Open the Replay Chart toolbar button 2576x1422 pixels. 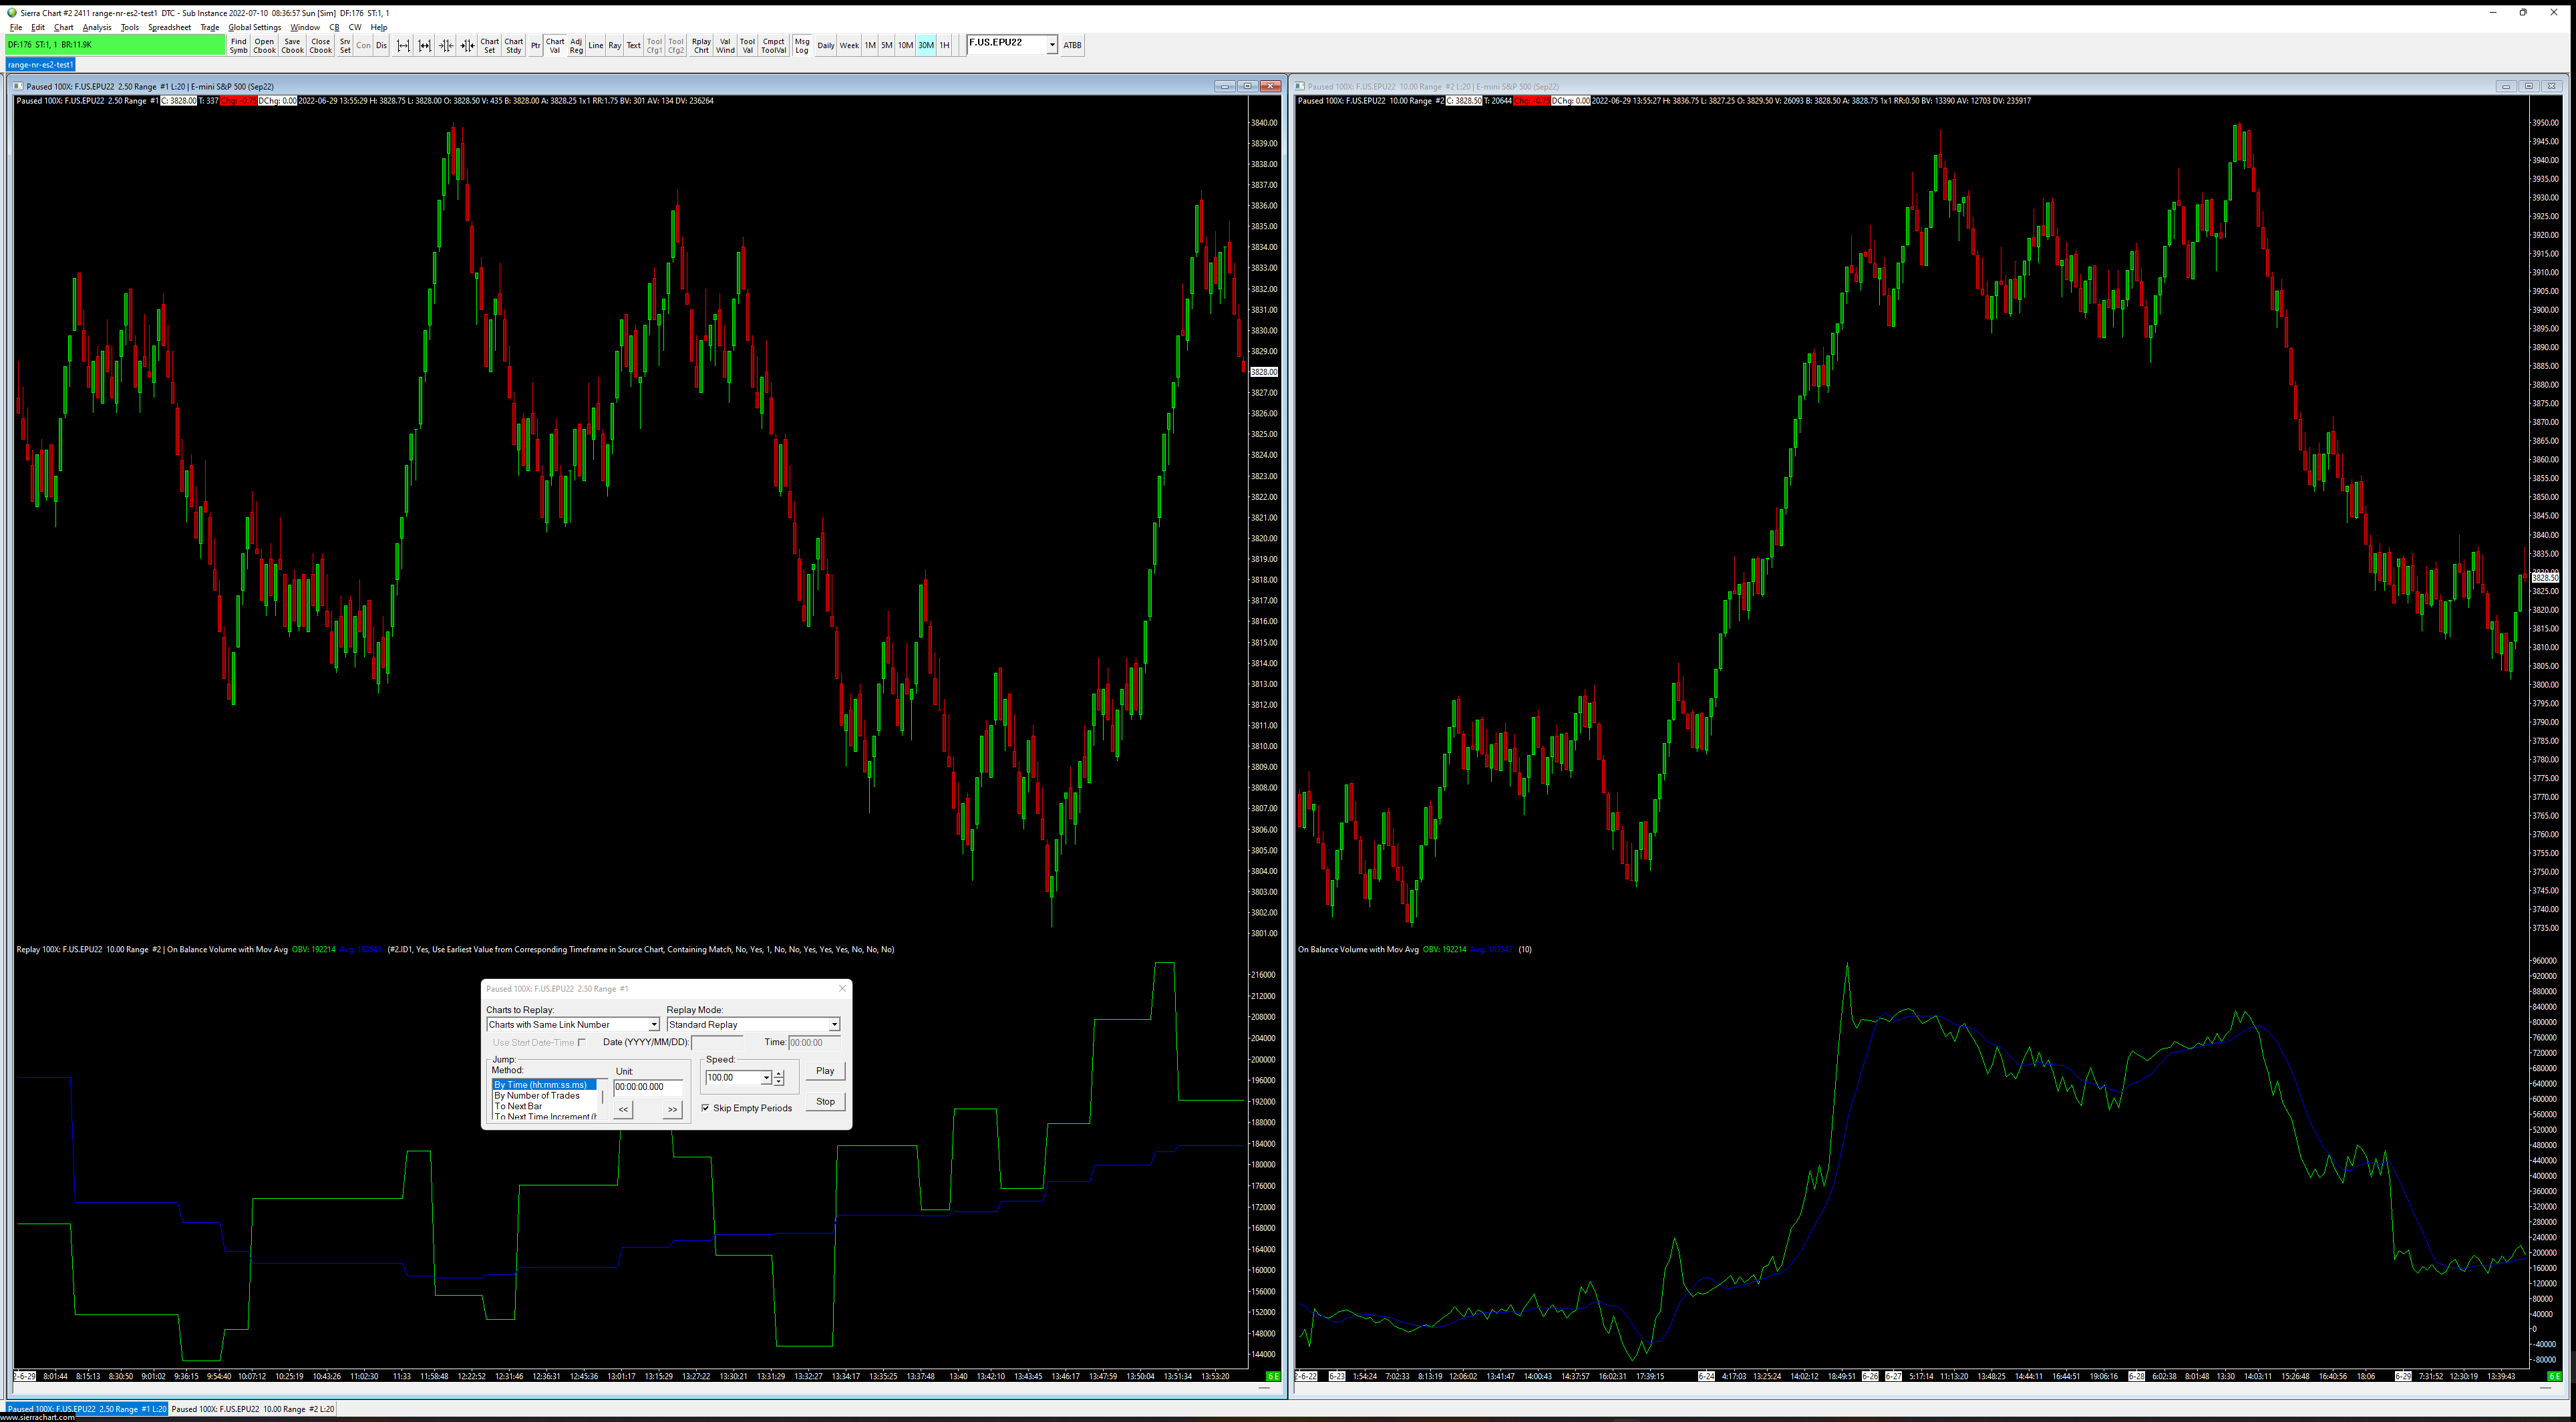(x=701, y=45)
